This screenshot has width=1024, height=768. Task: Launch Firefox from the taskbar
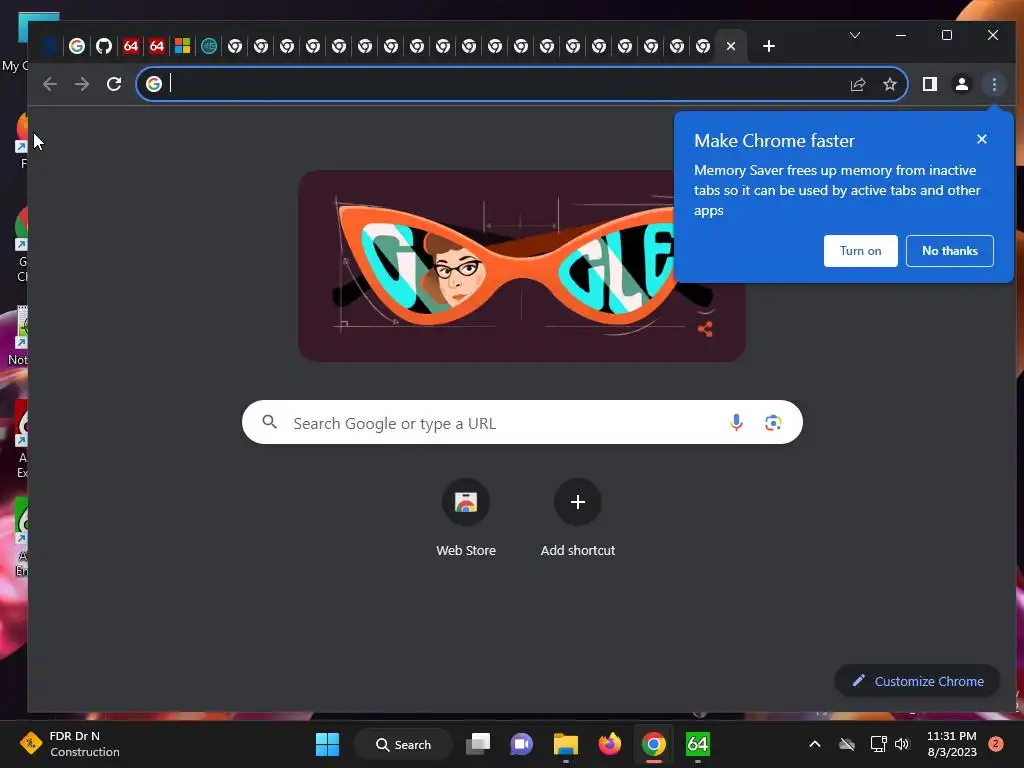click(x=609, y=744)
